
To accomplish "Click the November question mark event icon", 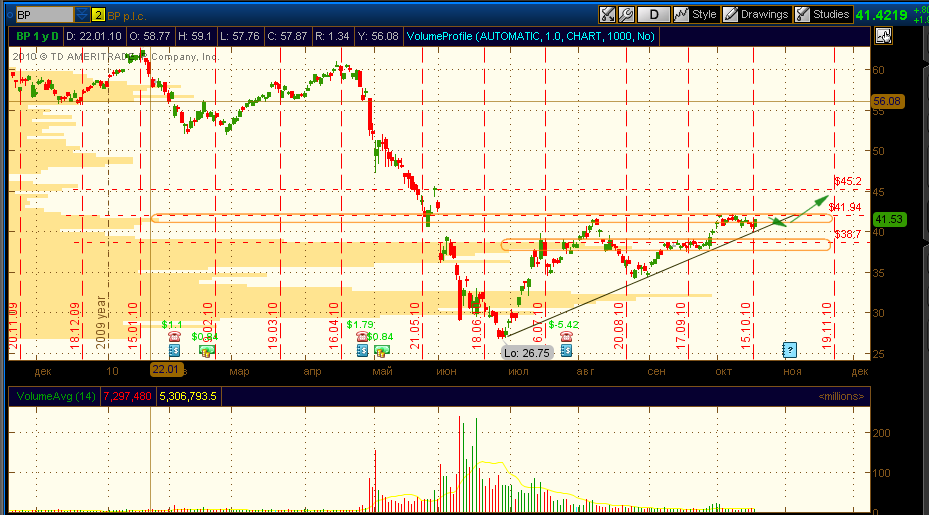I will coord(789,350).
